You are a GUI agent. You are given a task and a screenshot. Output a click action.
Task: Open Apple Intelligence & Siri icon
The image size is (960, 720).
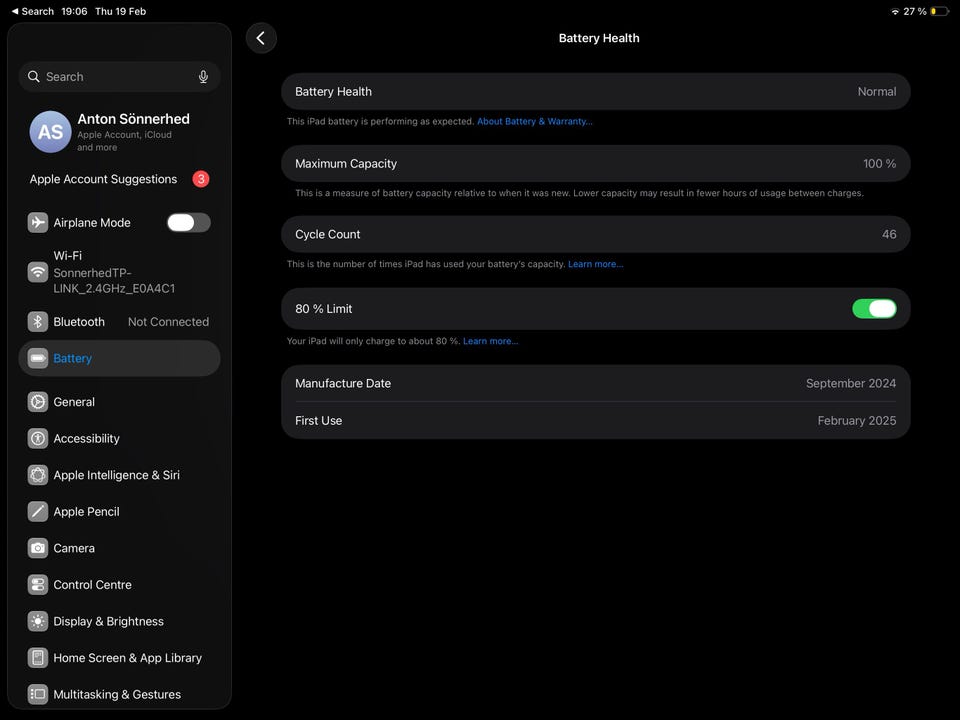(38, 475)
